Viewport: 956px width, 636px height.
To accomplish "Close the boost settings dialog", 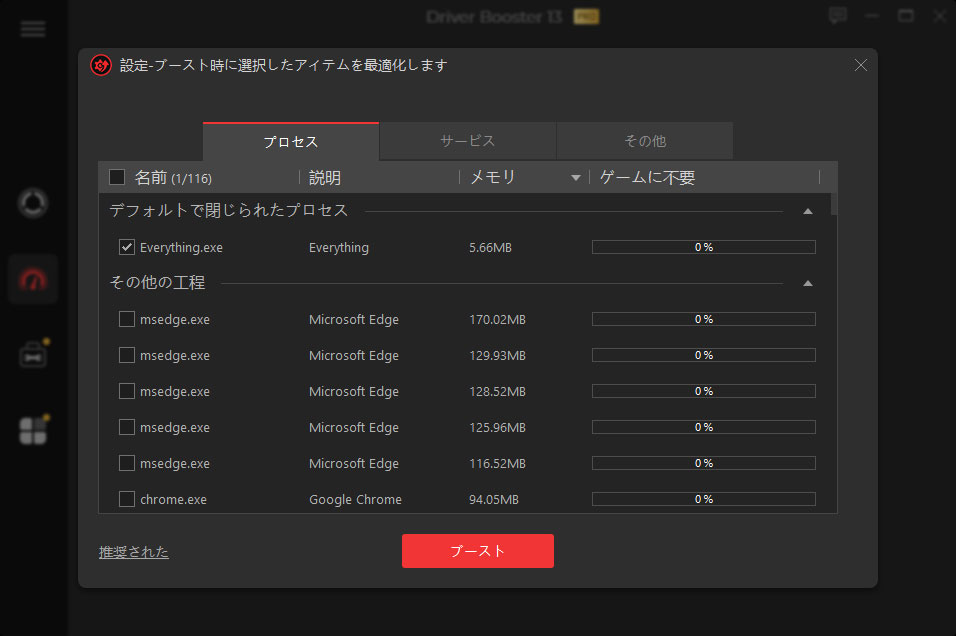I will coord(860,65).
